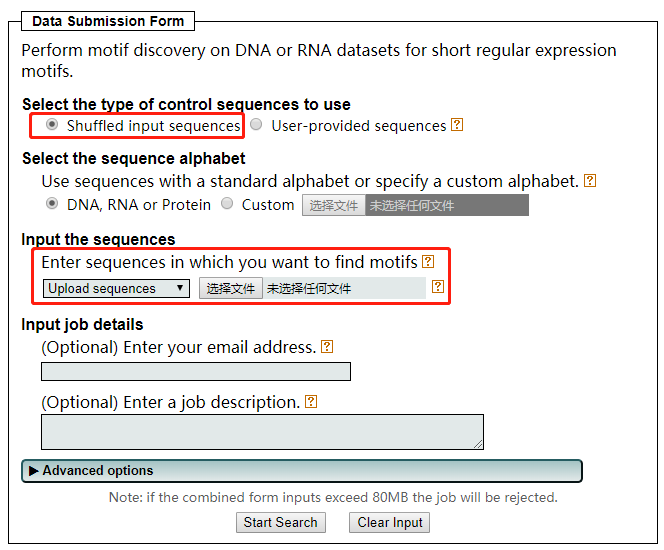Click help icon next to find motifs text
This screenshot has width=664, height=550.
(x=428, y=261)
